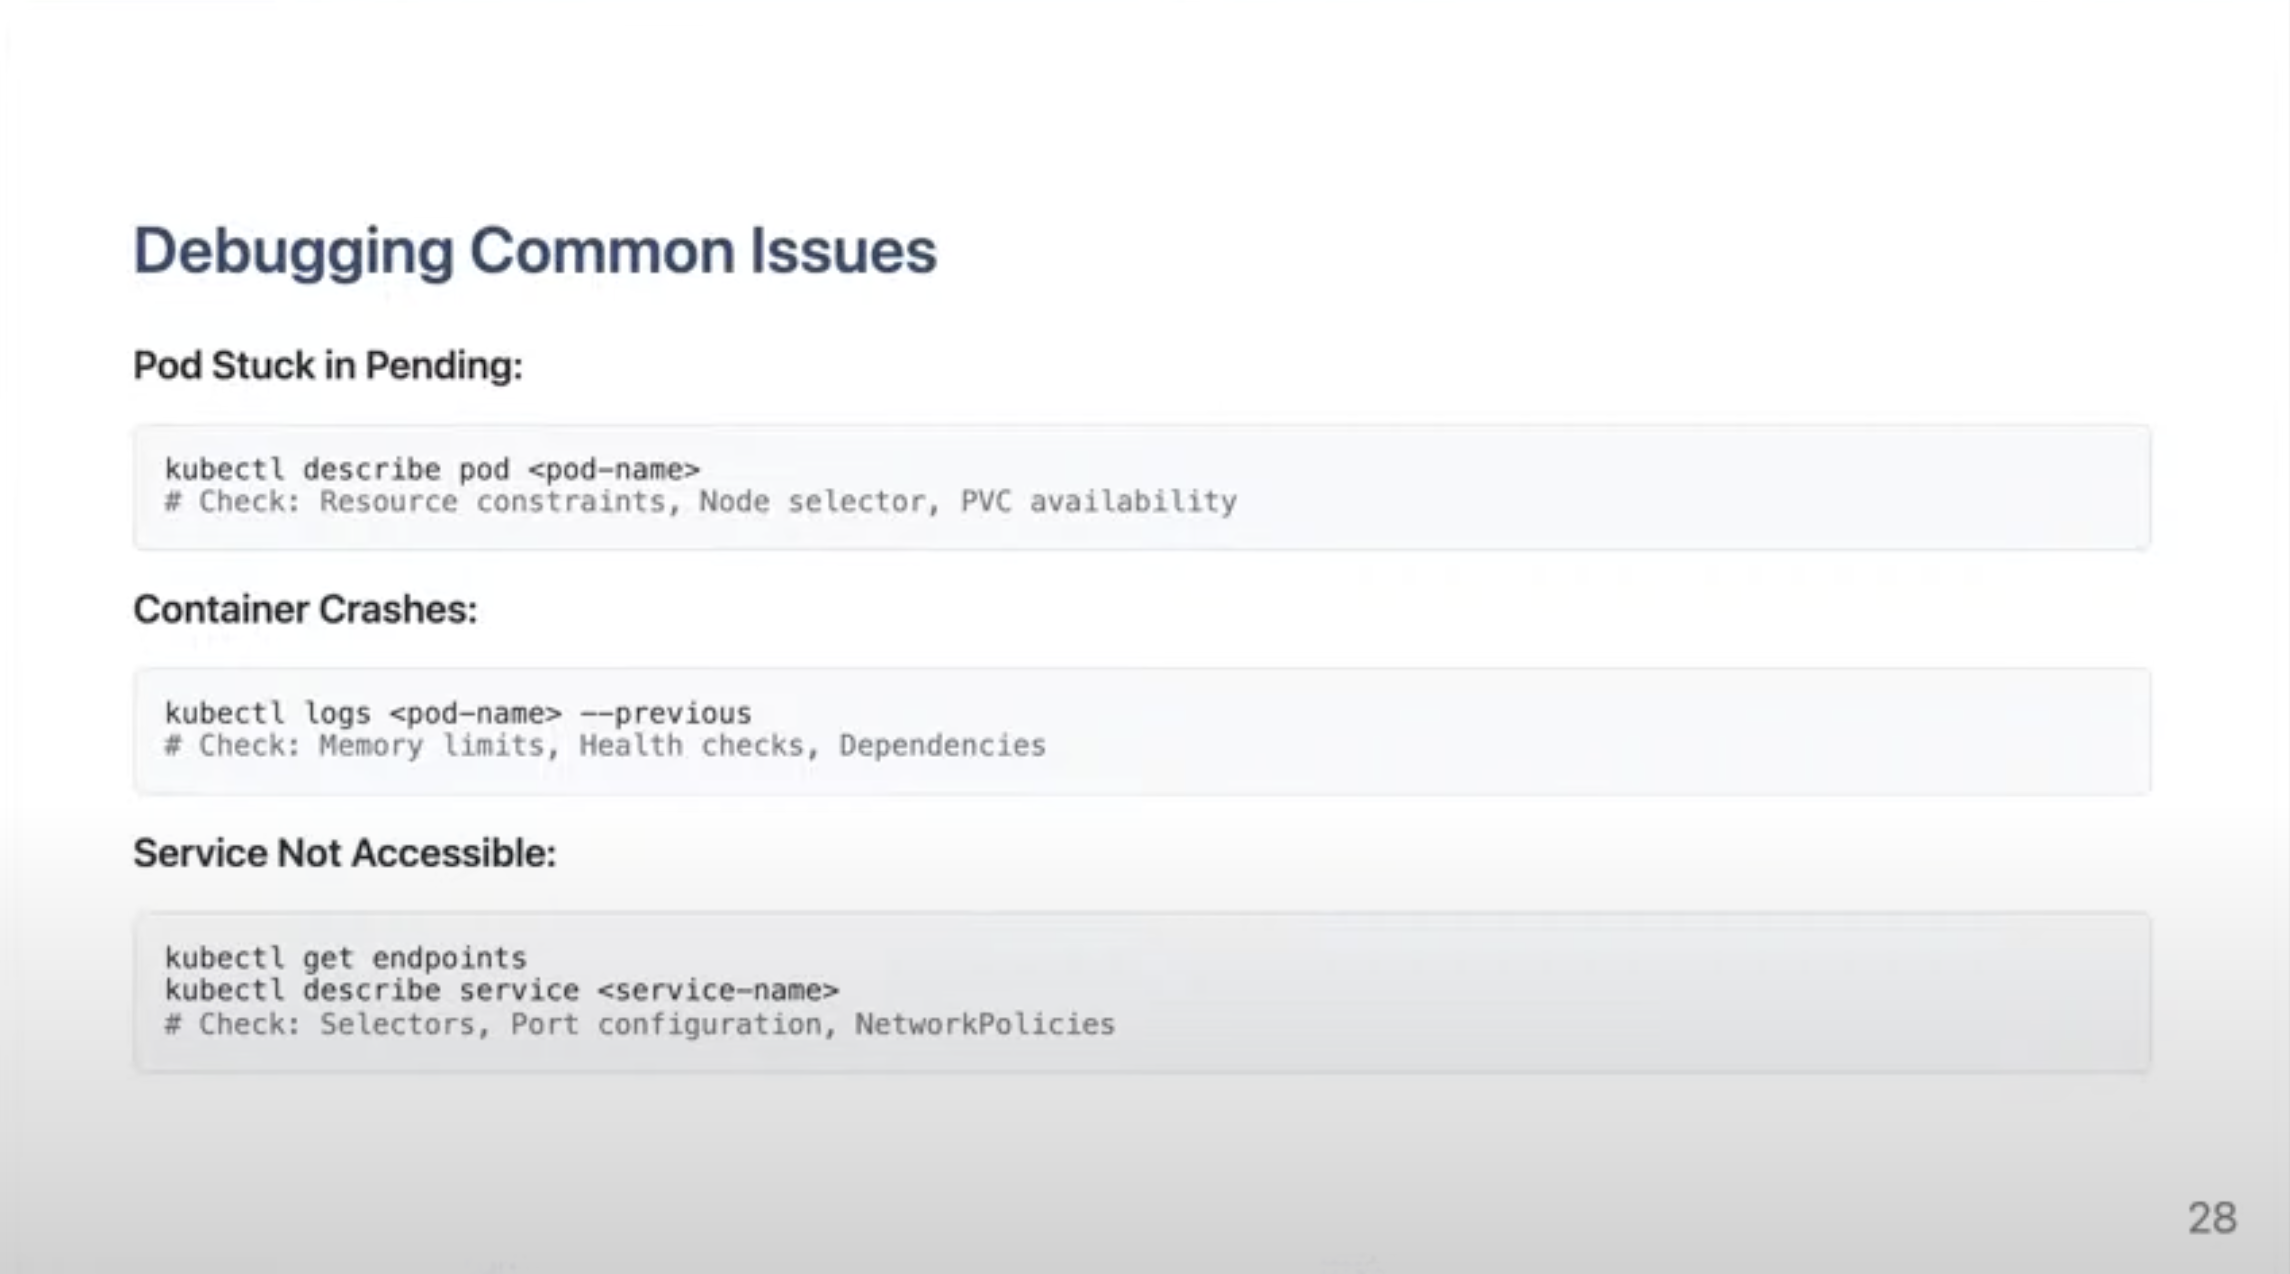The height and width of the screenshot is (1274, 2290).
Task: Click the "--previous" flag in logs command
Action: (665, 713)
